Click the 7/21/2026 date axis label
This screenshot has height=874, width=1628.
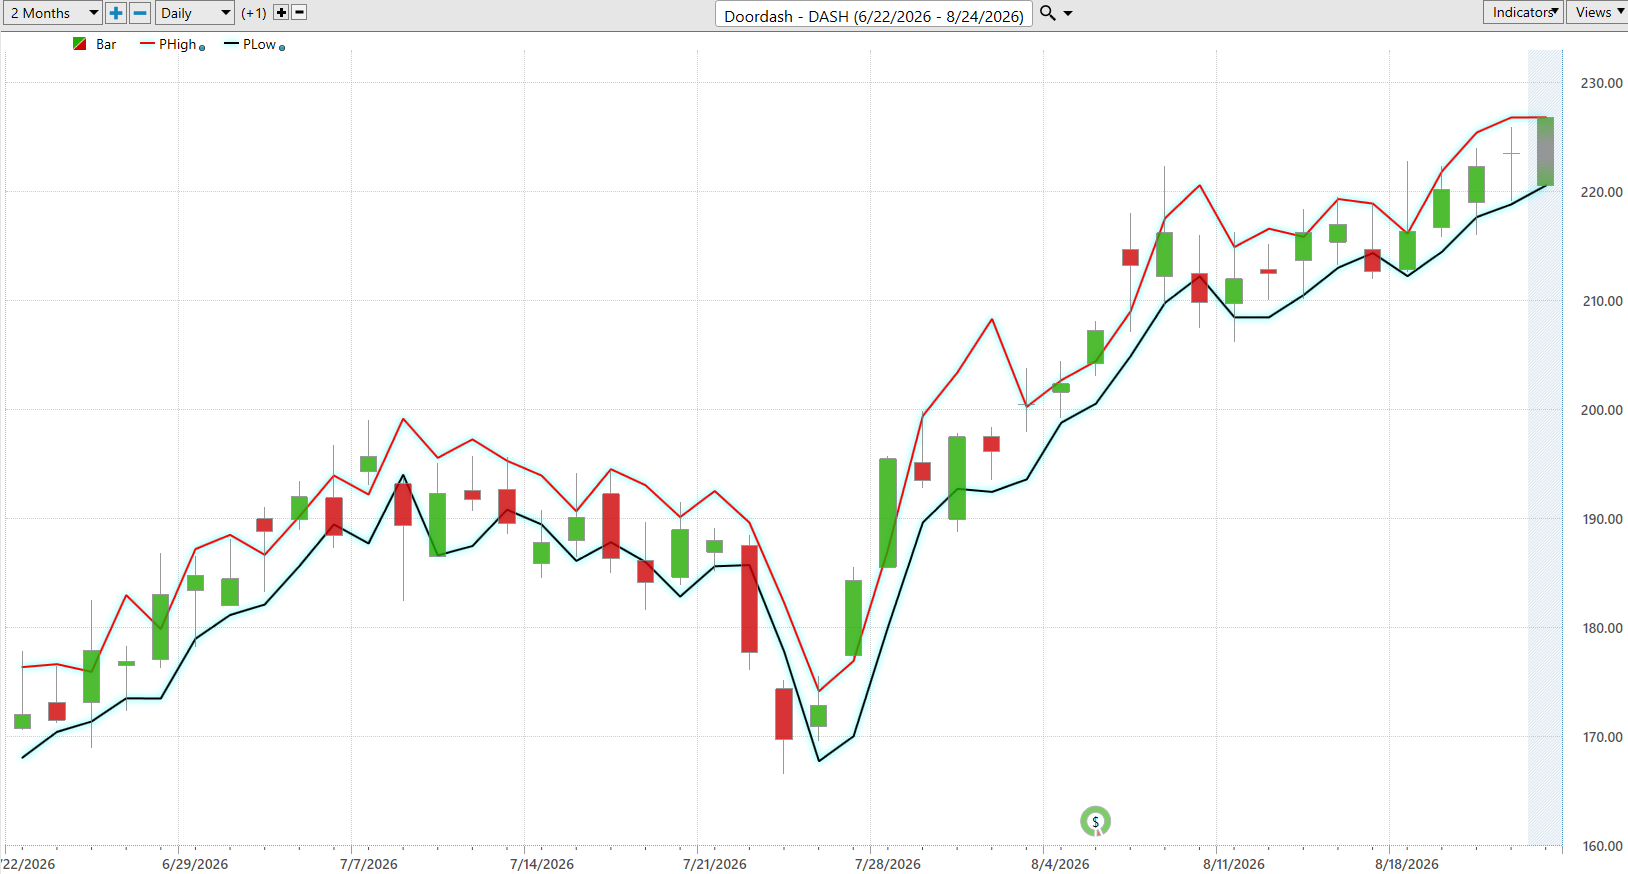(x=715, y=864)
